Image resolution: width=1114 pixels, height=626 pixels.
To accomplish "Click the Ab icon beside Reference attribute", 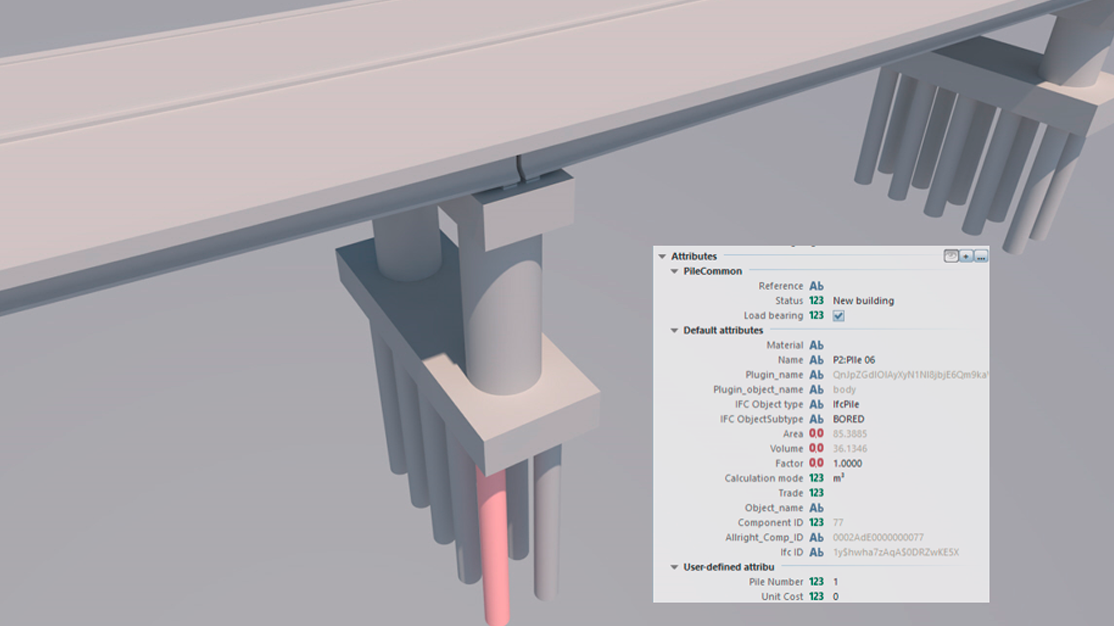I will click(x=815, y=285).
